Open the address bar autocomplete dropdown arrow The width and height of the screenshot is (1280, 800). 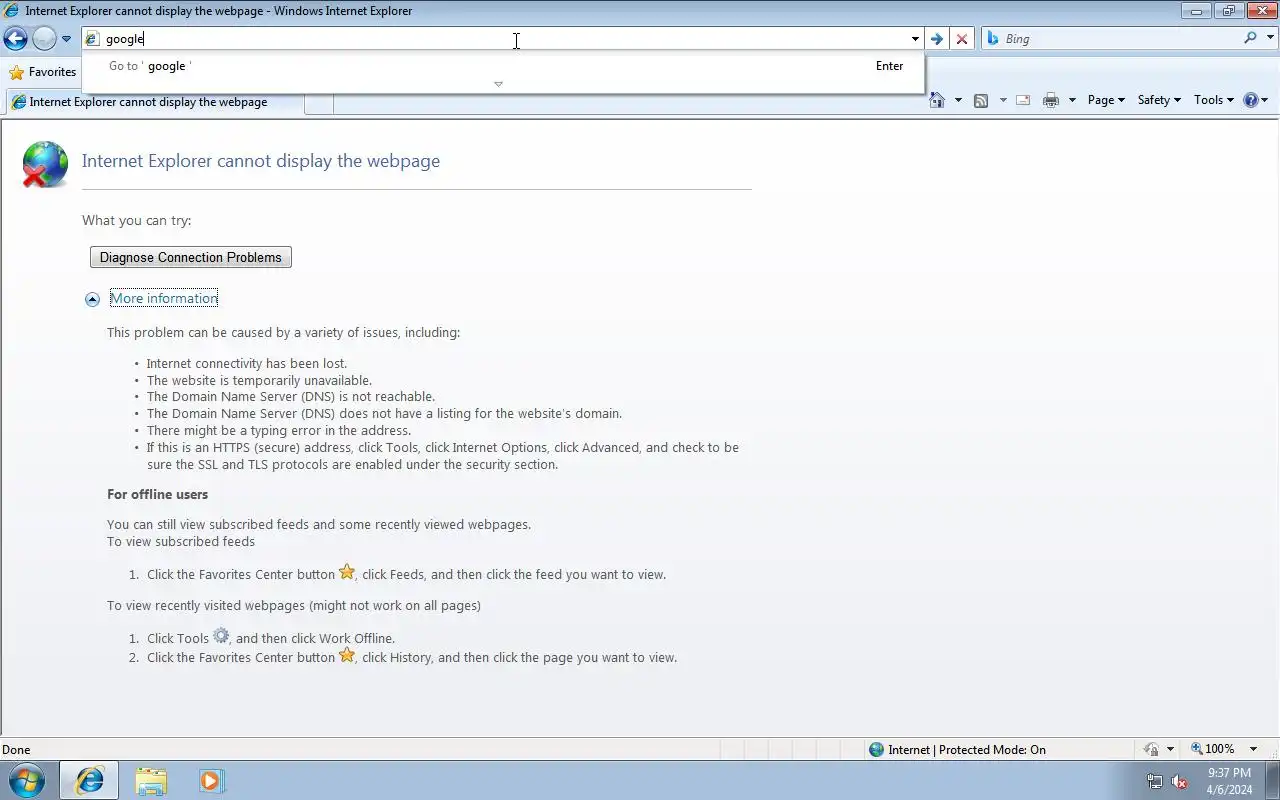pyautogui.click(x=914, y=39)
